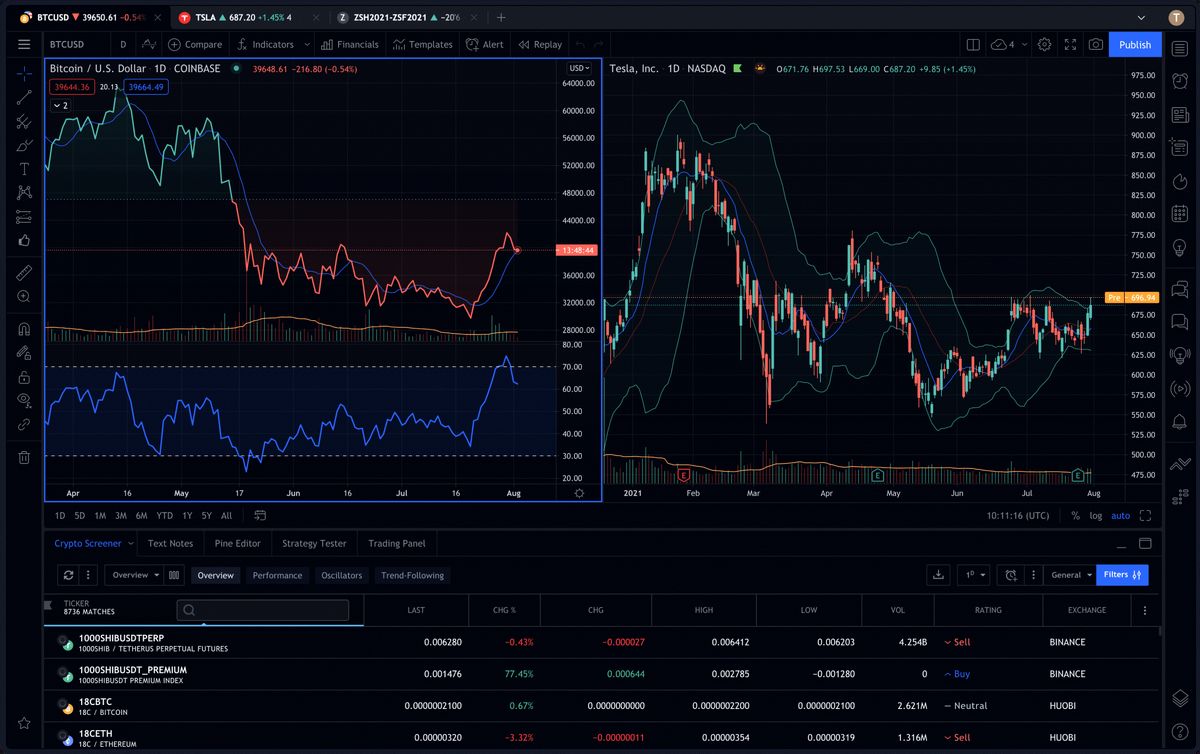Open Financials menu
The image size is (1200, 754).
[350, 44]
